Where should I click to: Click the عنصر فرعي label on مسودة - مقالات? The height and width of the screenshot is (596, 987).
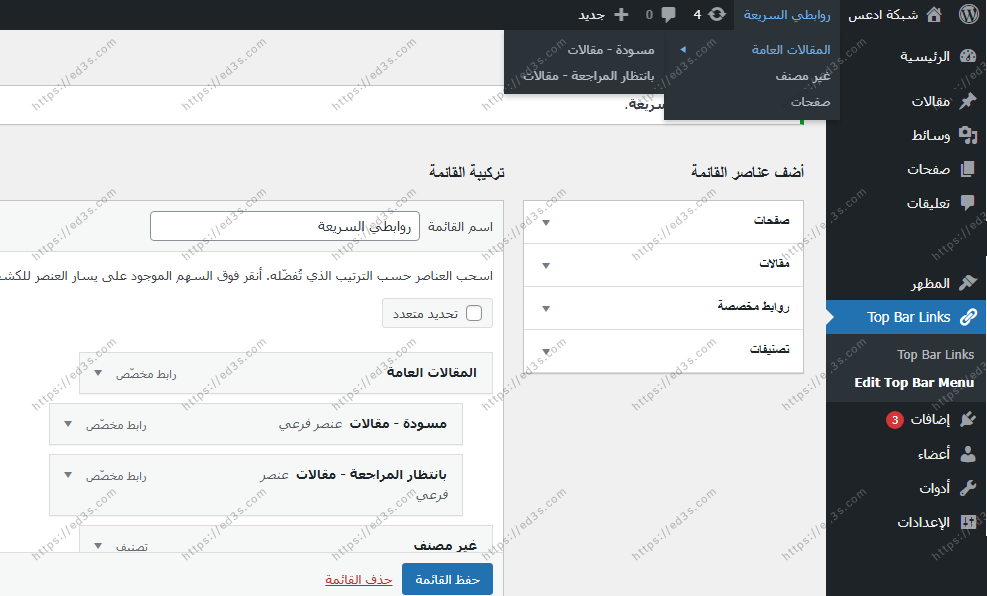pos(310,425)
